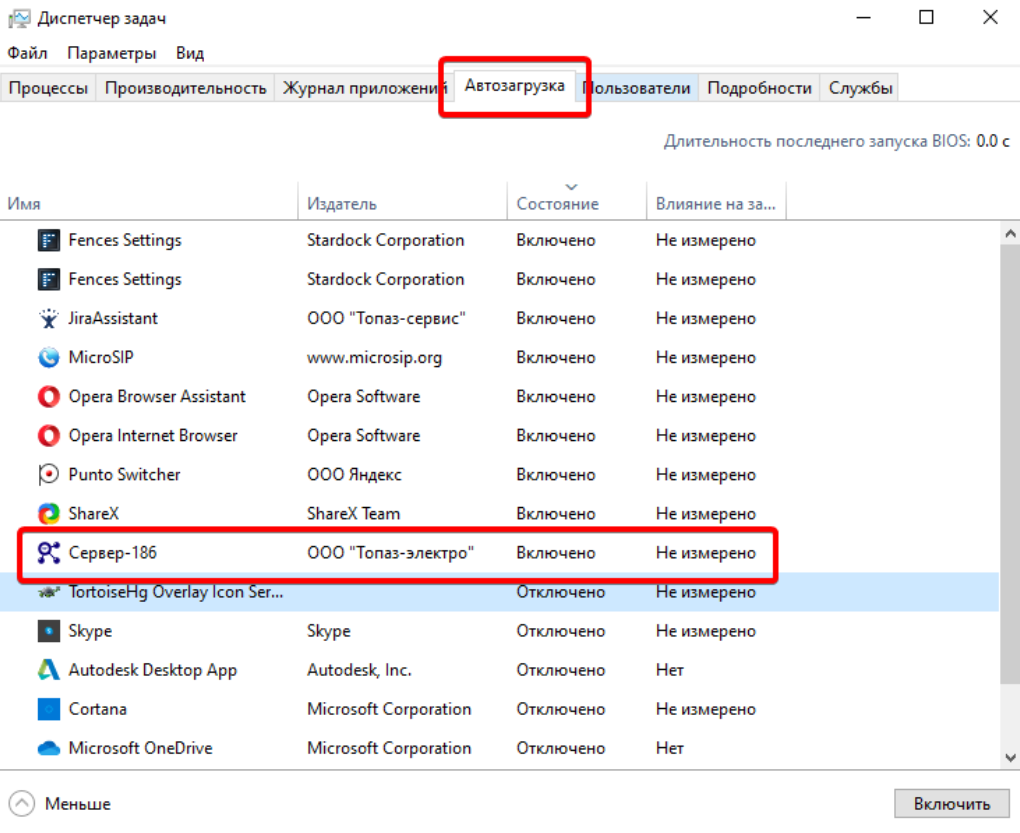This screenshot has height=833, width=1020.
Task: Click Включено status in ShareX row
Action: [556, 514]
